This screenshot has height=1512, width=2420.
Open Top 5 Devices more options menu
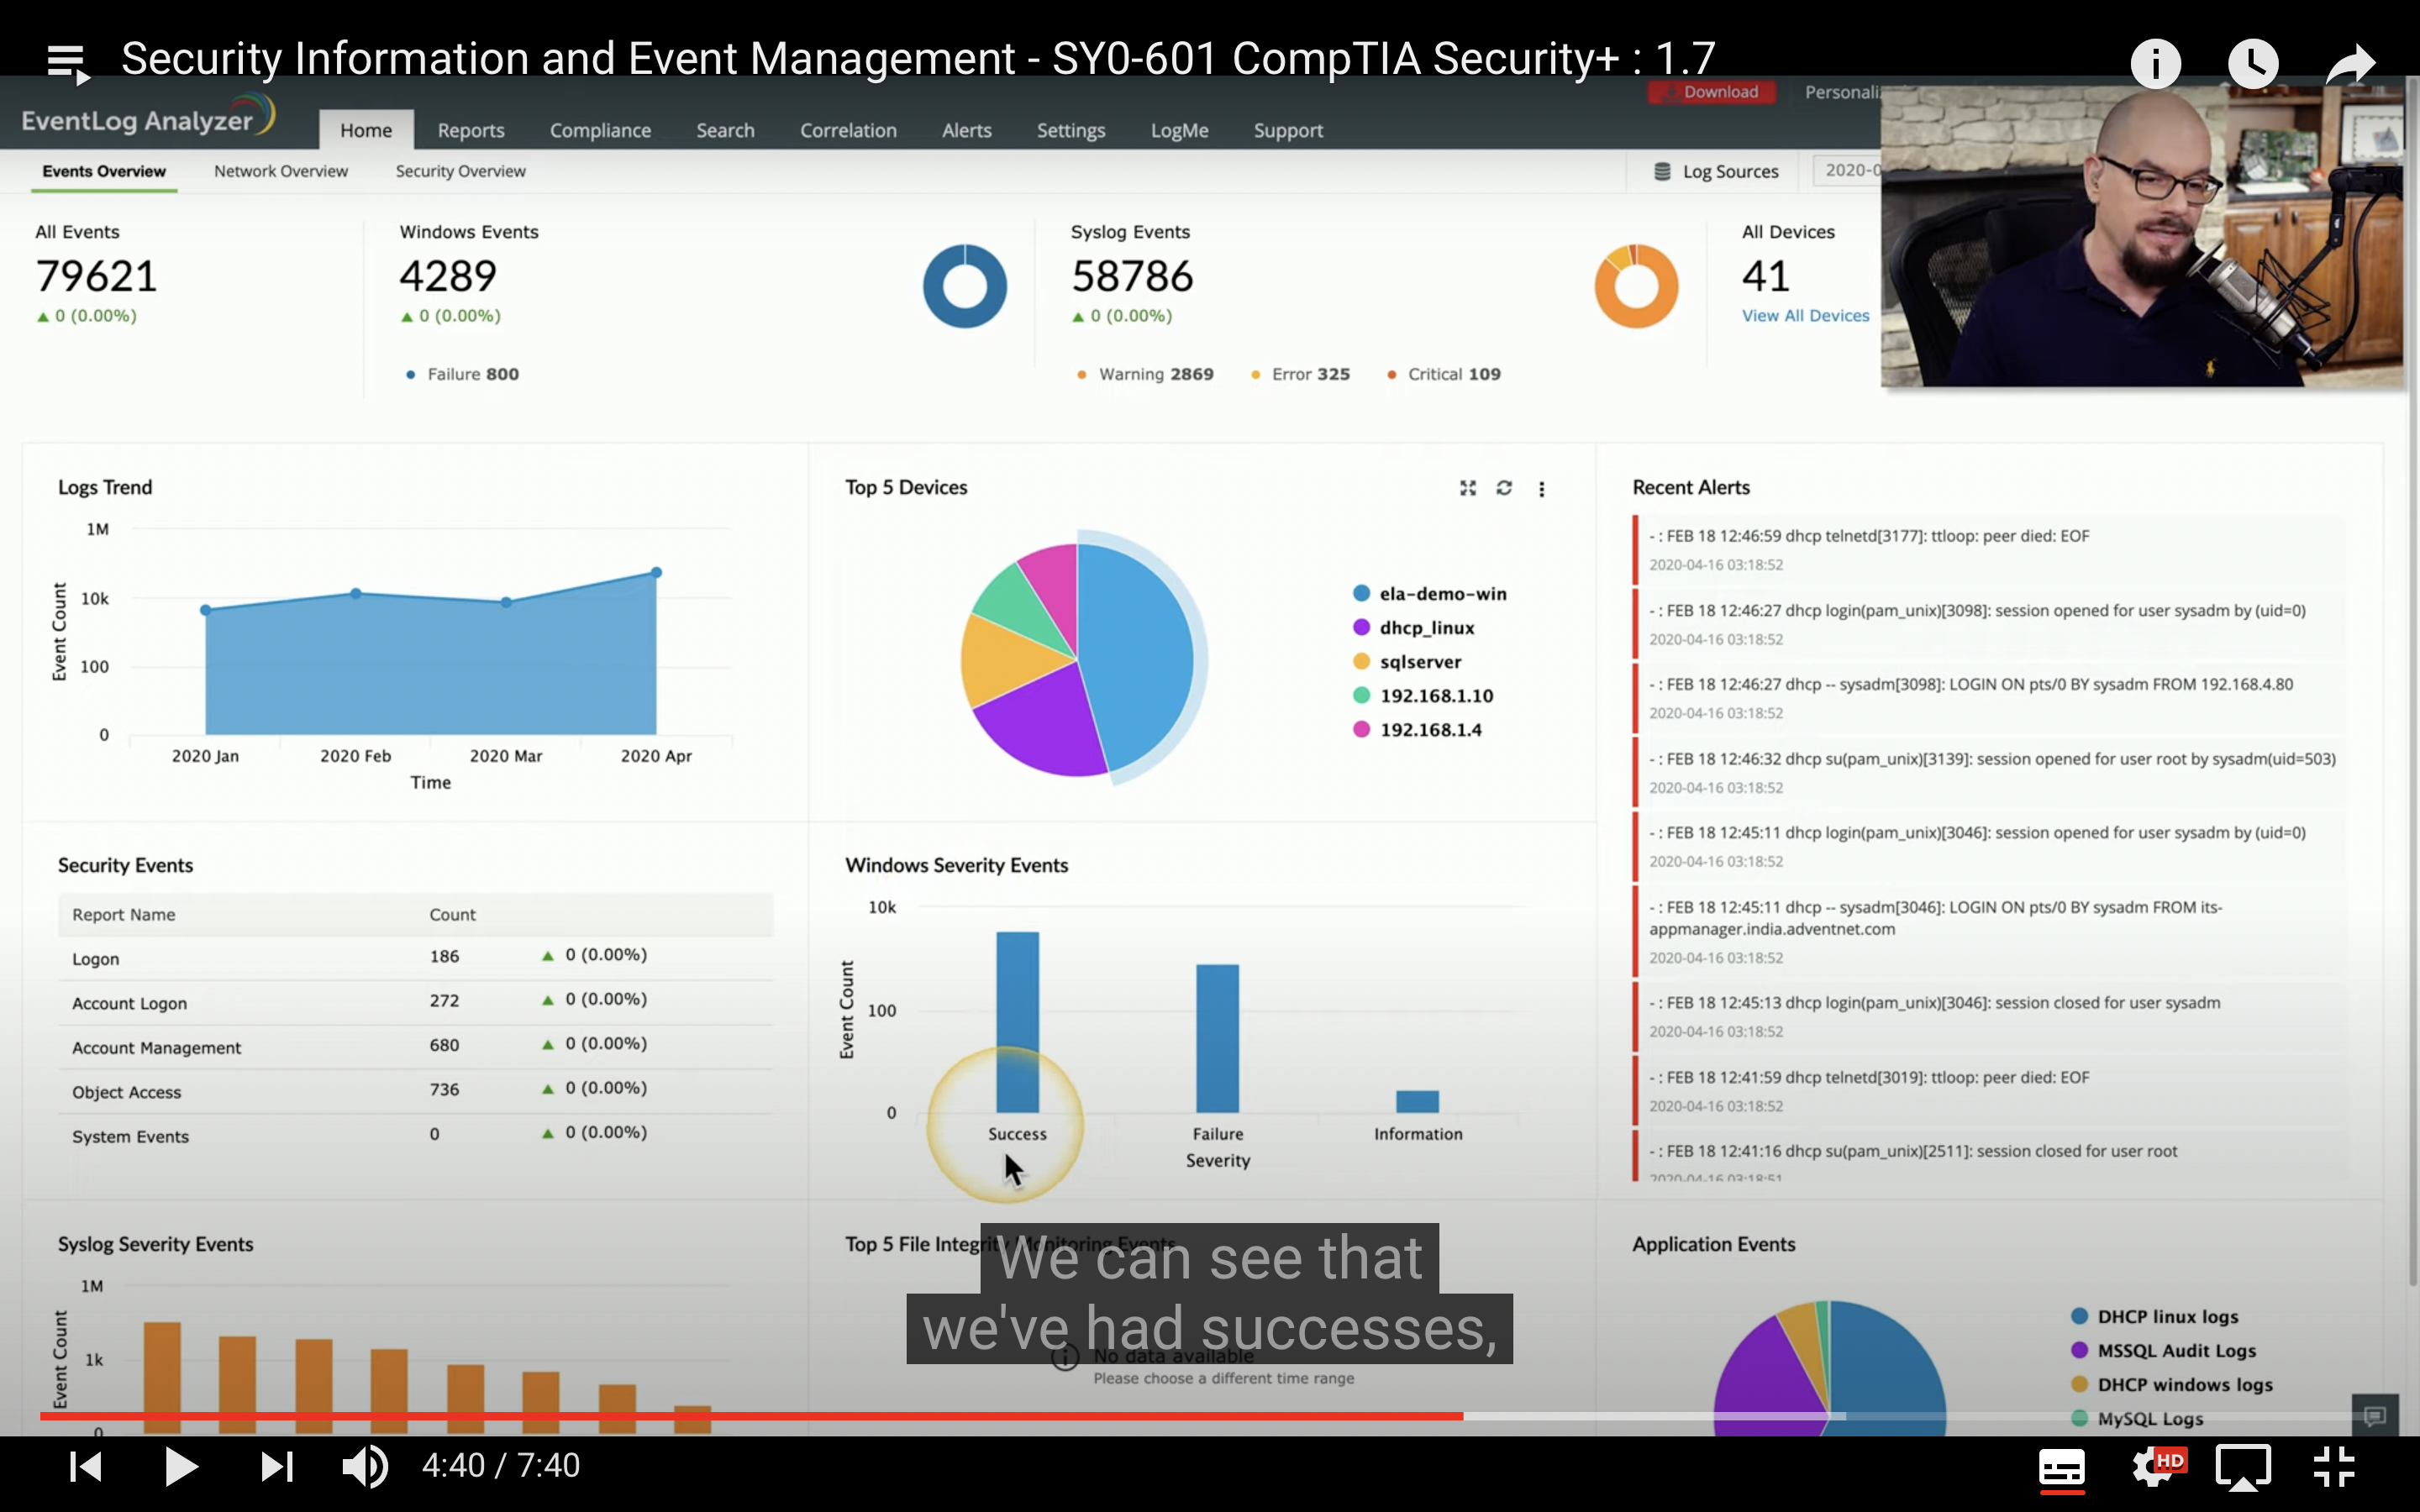pos(1541,489)
